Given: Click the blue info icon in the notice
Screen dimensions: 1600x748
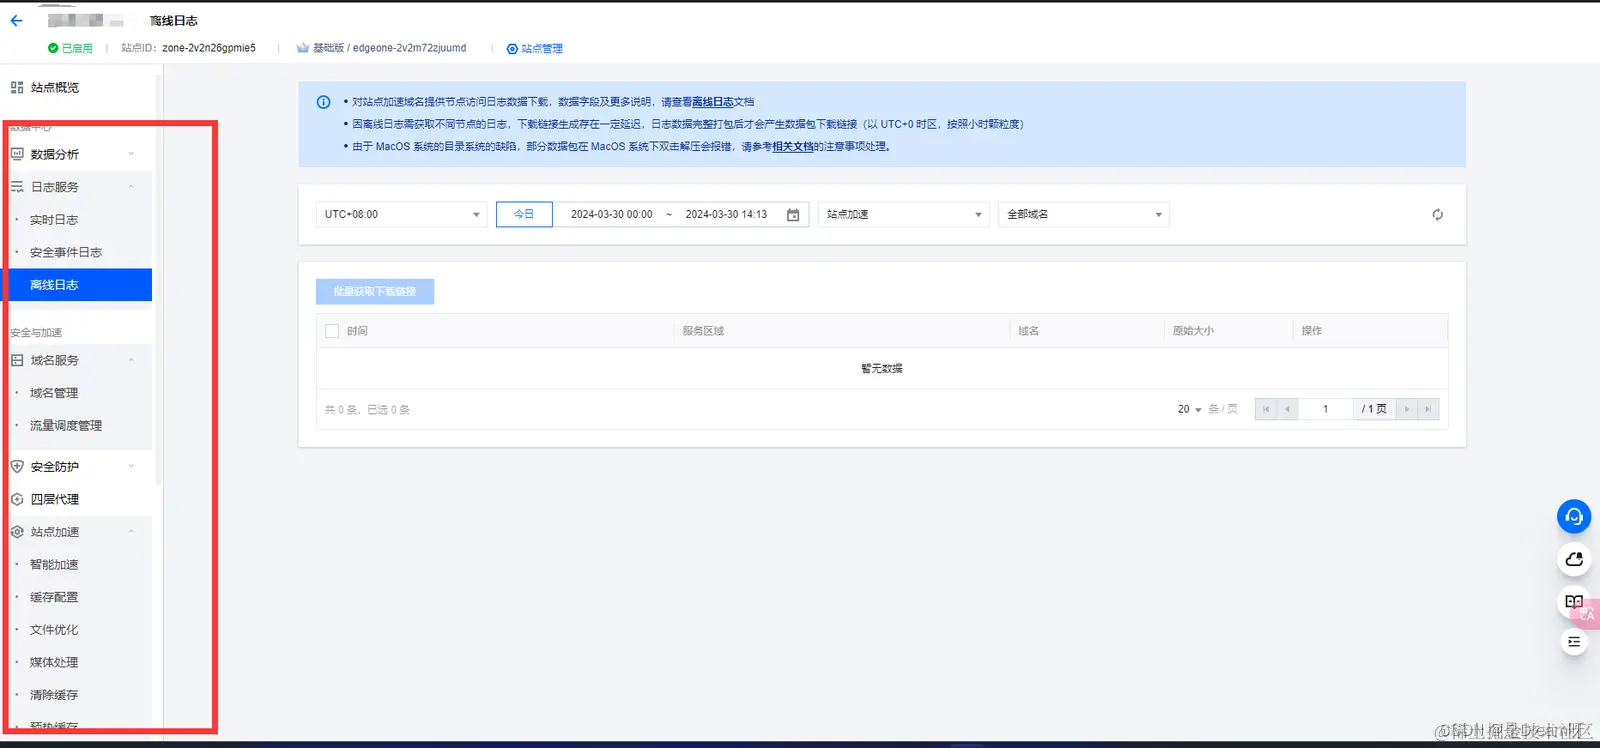Looking at the screenshot, I should [323, 102].
